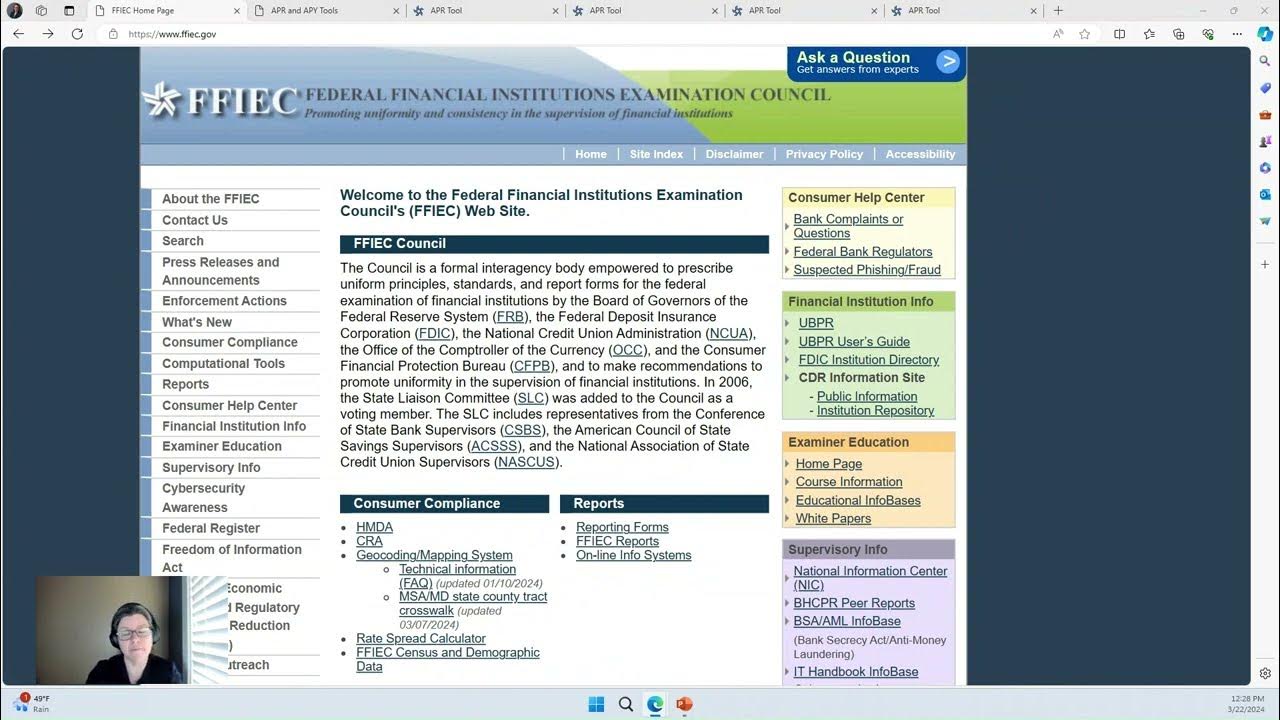This screenshot has height=720, width=1280.
Task: Open the sidebar Games chess icon
Action: 1265,141
